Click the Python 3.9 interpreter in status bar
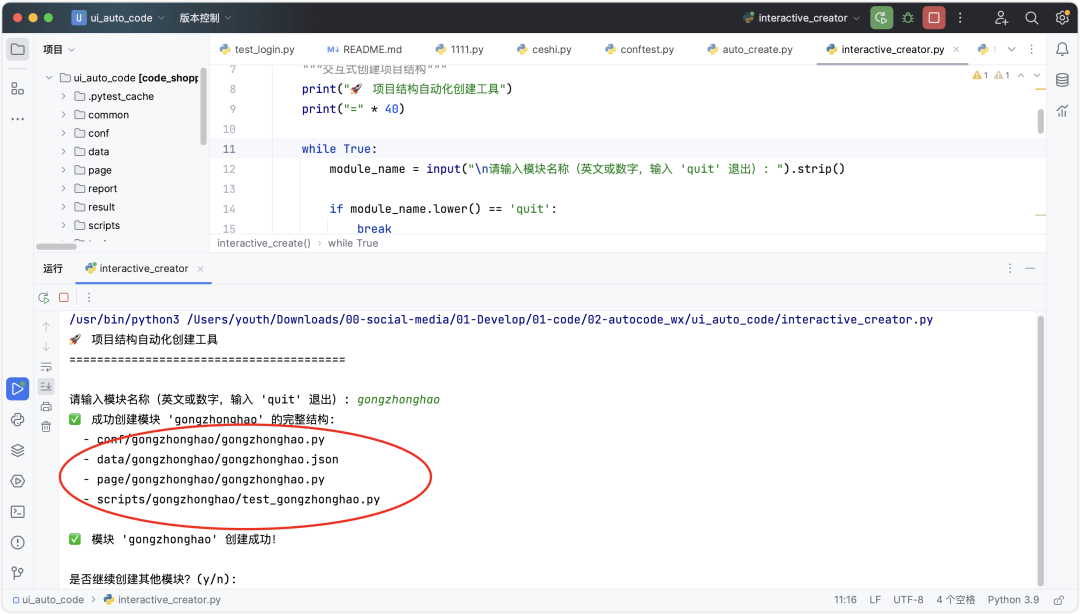 pos(1013,600)
